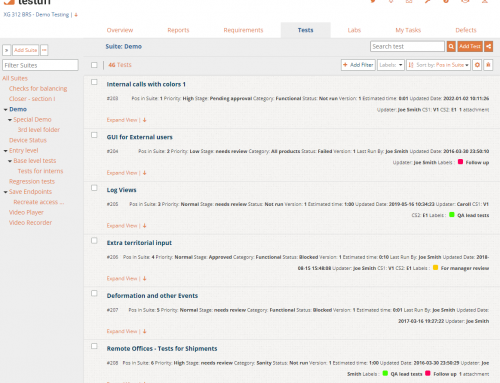Viewport: 500px width, 383px height.
Task: Open Device Status suite
Action: pyautogui.click(x=28, y=140)
